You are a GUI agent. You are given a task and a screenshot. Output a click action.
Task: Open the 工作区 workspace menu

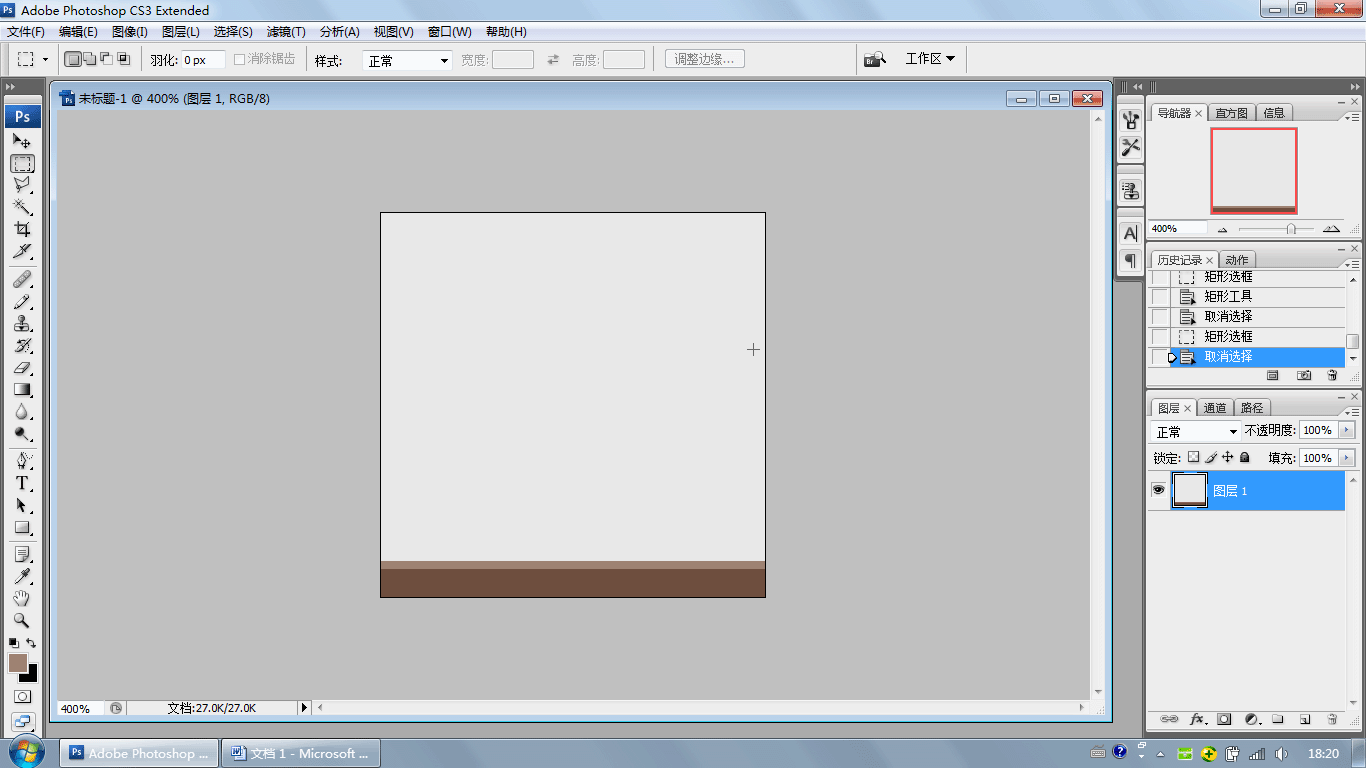(x=930, y=59)
